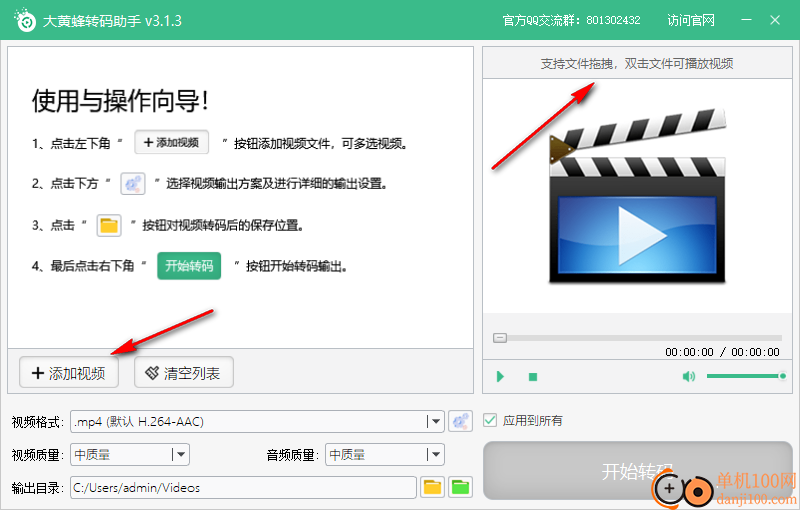Open the 视频质量 quality dropdown
800x510 pixels.
pyautogui.click(x=180, y=455)
